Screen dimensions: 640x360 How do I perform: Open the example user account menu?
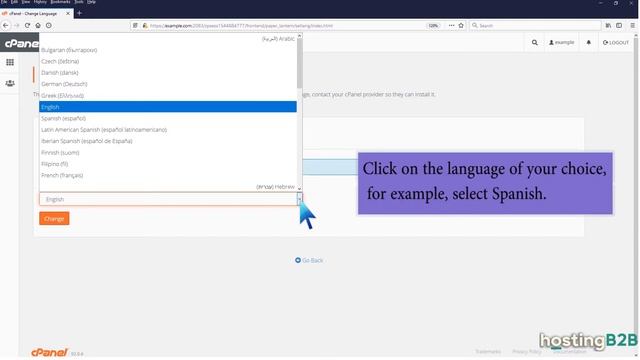coord(562,42)
